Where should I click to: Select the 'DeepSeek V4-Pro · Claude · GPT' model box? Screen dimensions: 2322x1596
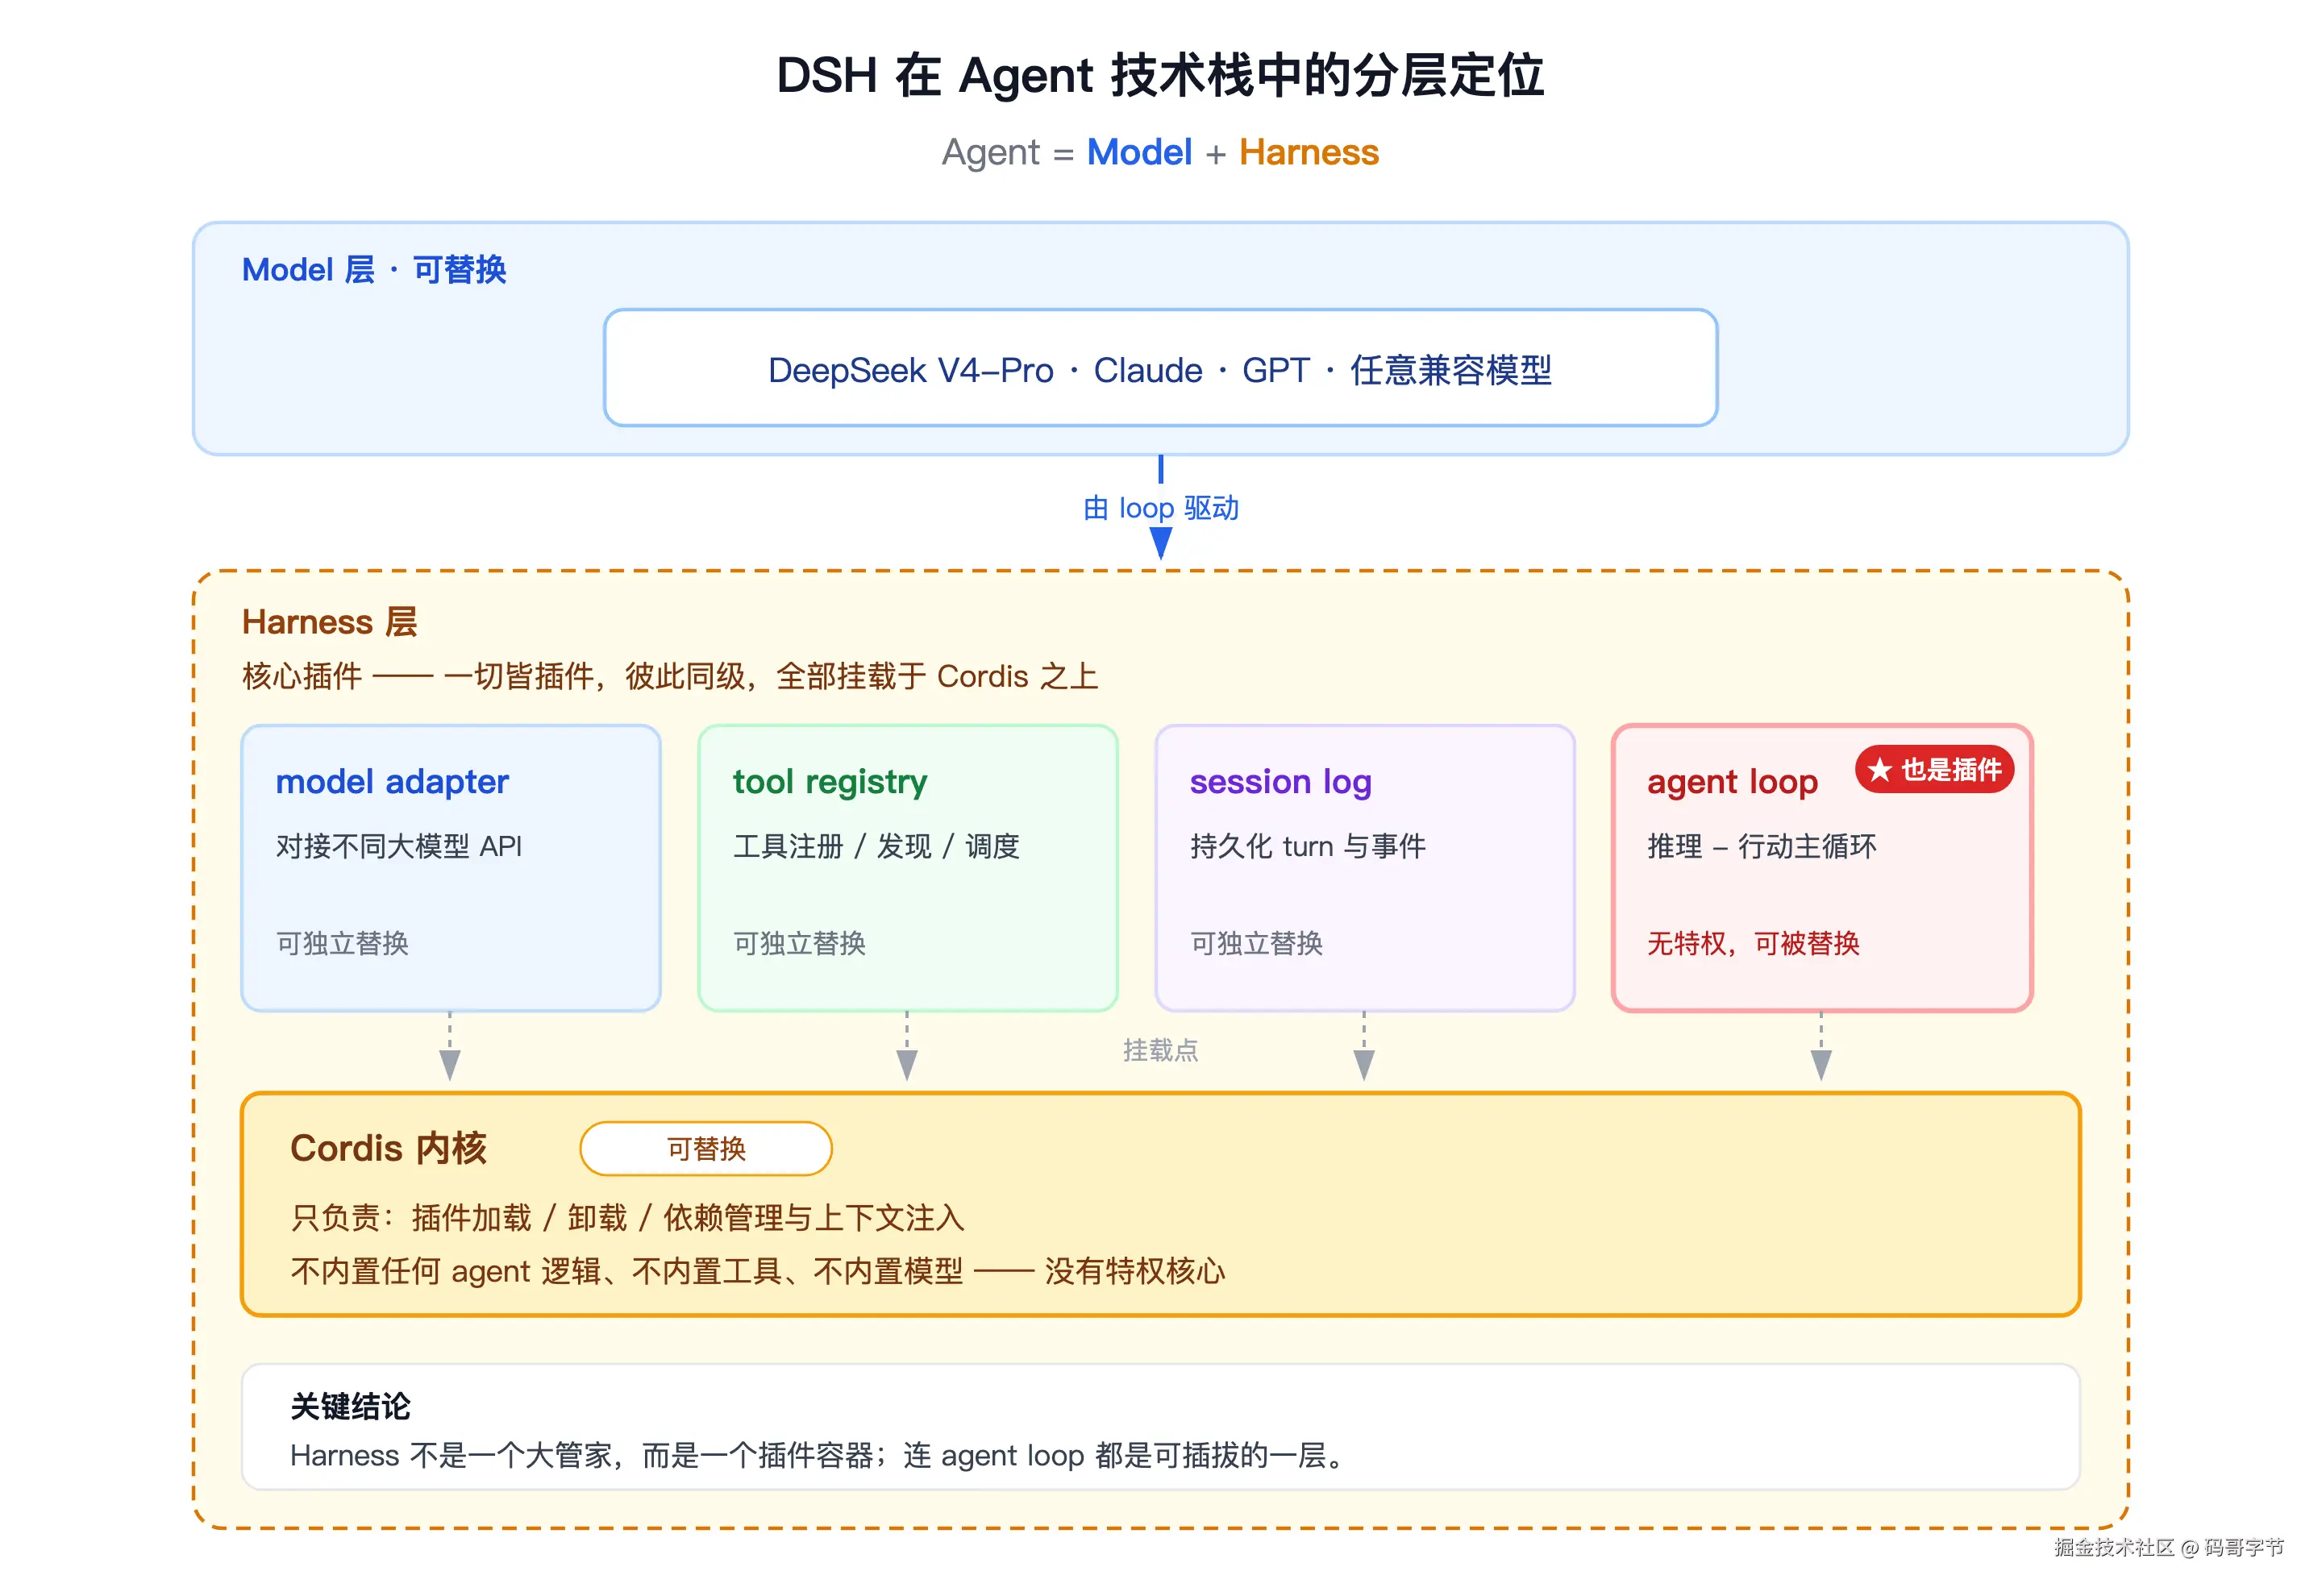pyautogui.click(x=1160, y=368)
